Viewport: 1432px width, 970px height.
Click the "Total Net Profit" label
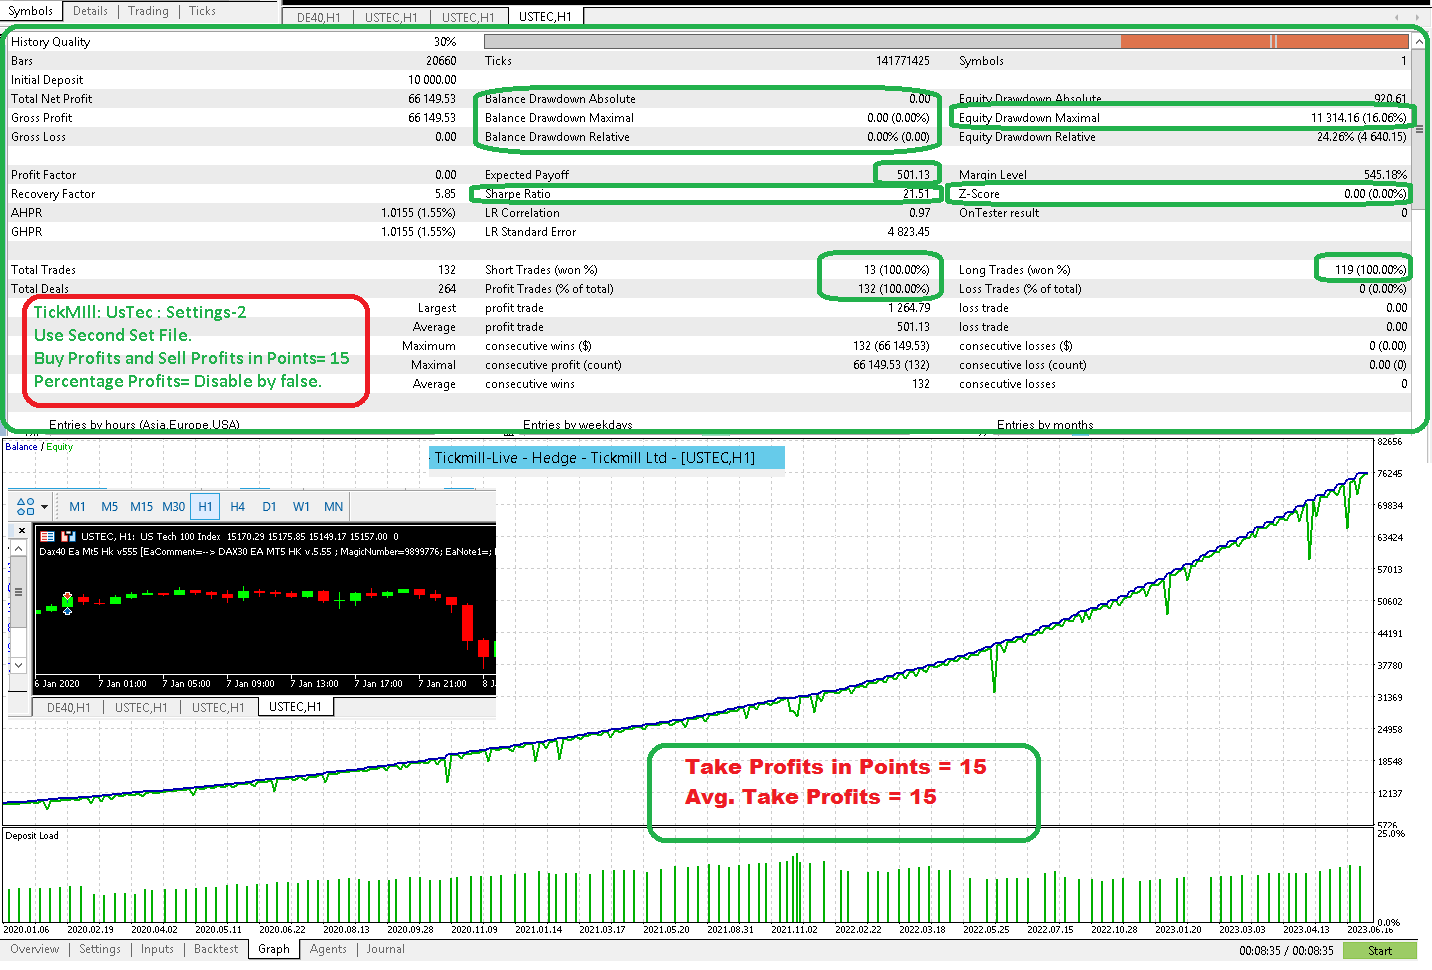coord(51,99)
